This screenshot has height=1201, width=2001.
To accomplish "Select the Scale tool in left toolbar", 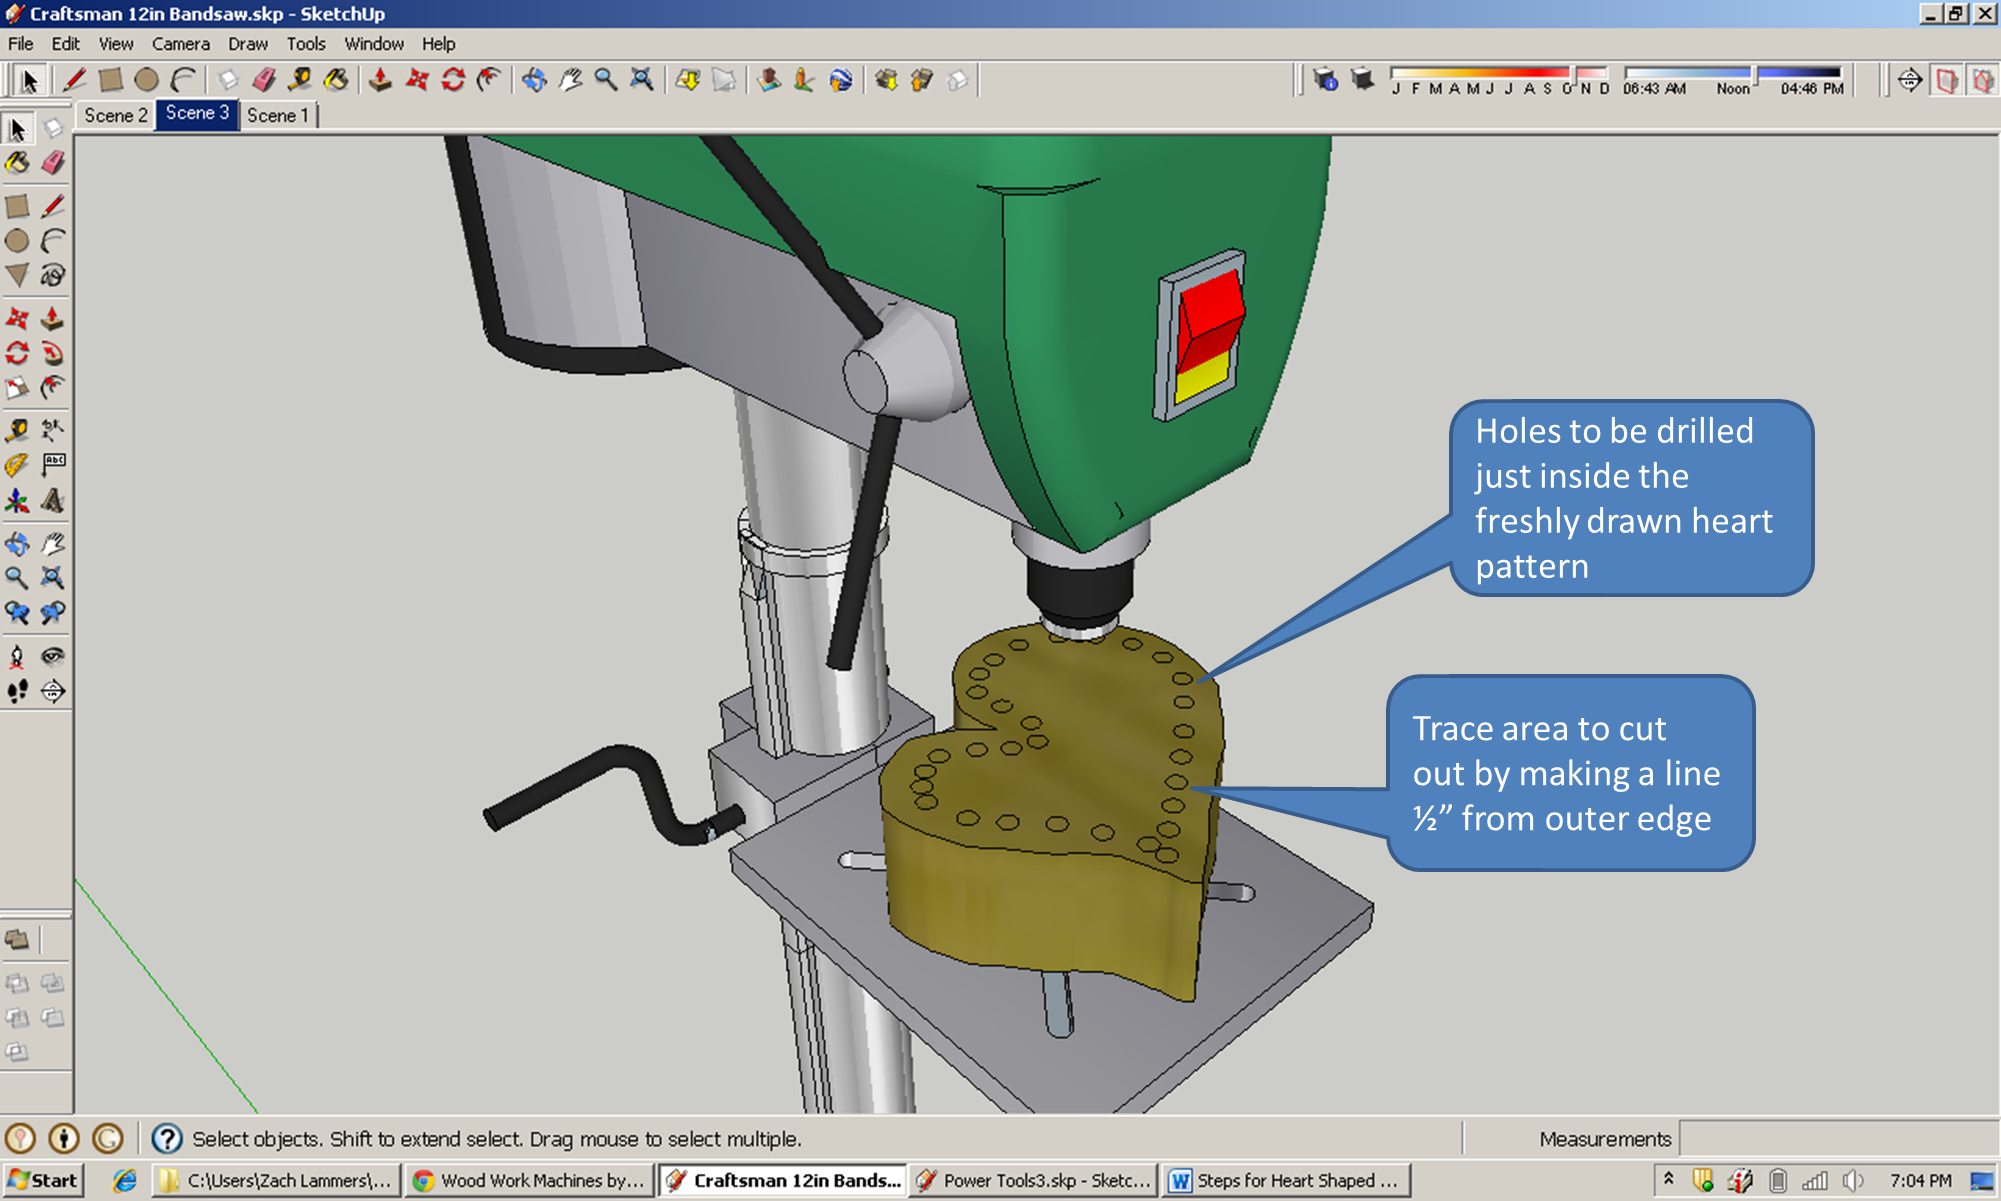I will point(17,388).
